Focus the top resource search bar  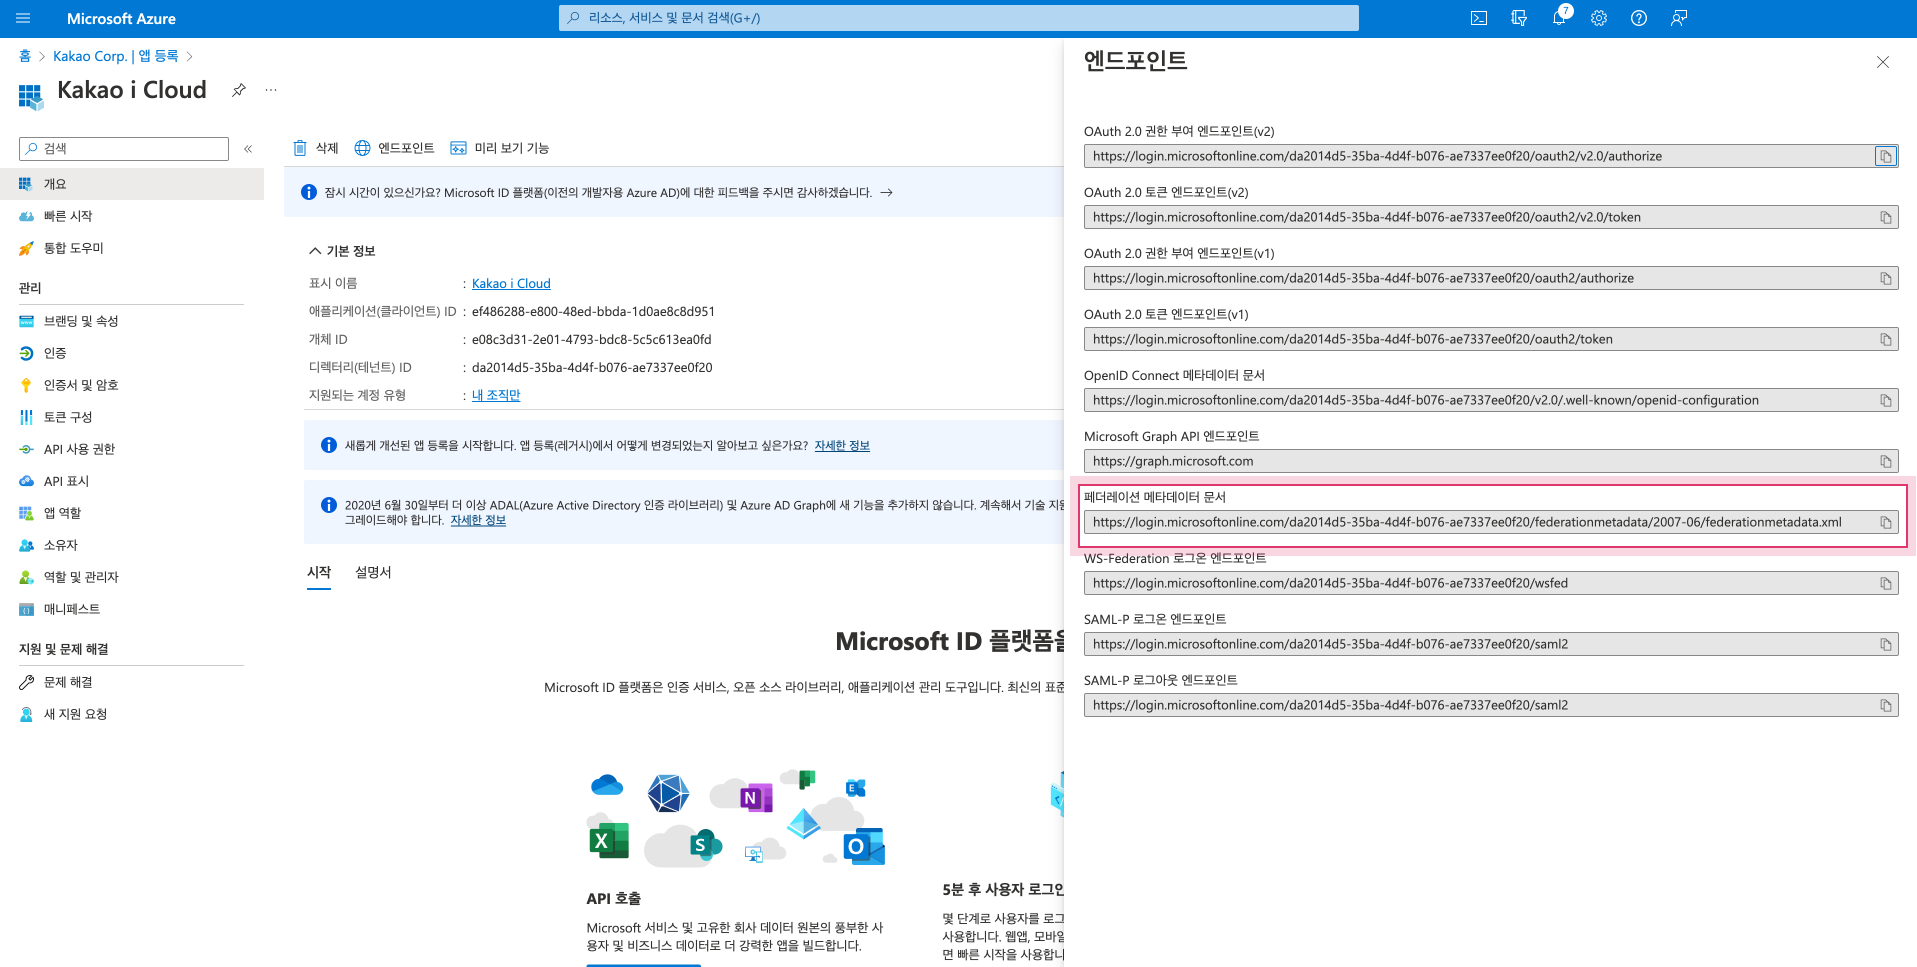click(958, 18)
